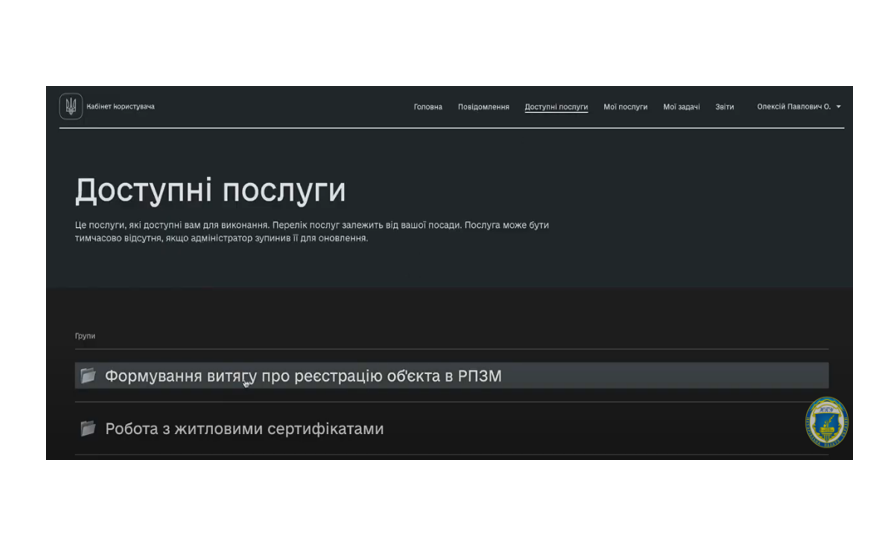The height and width of the screenshot is (540, 889).
Task: Navigate to the Звіти page
Action: (724, 107)
